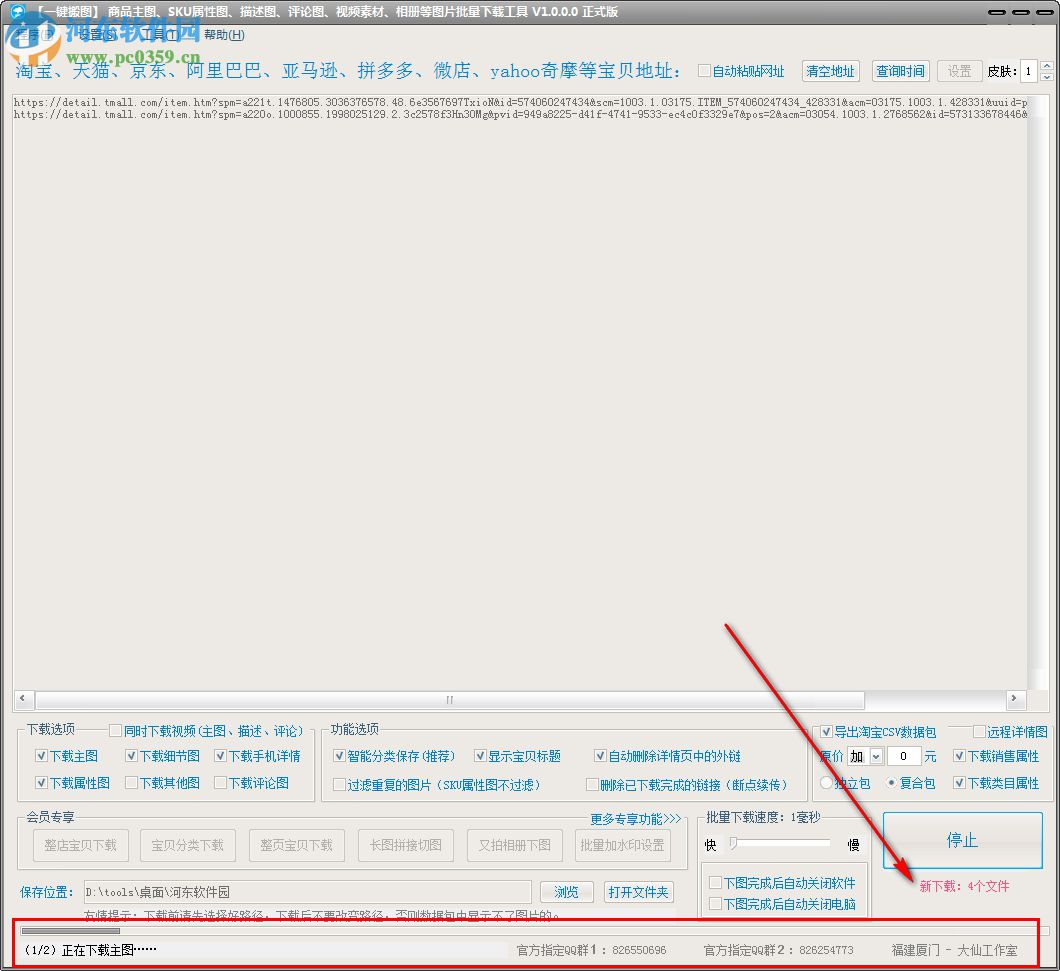Click the 皮肤 number field

click(1028, 71)
